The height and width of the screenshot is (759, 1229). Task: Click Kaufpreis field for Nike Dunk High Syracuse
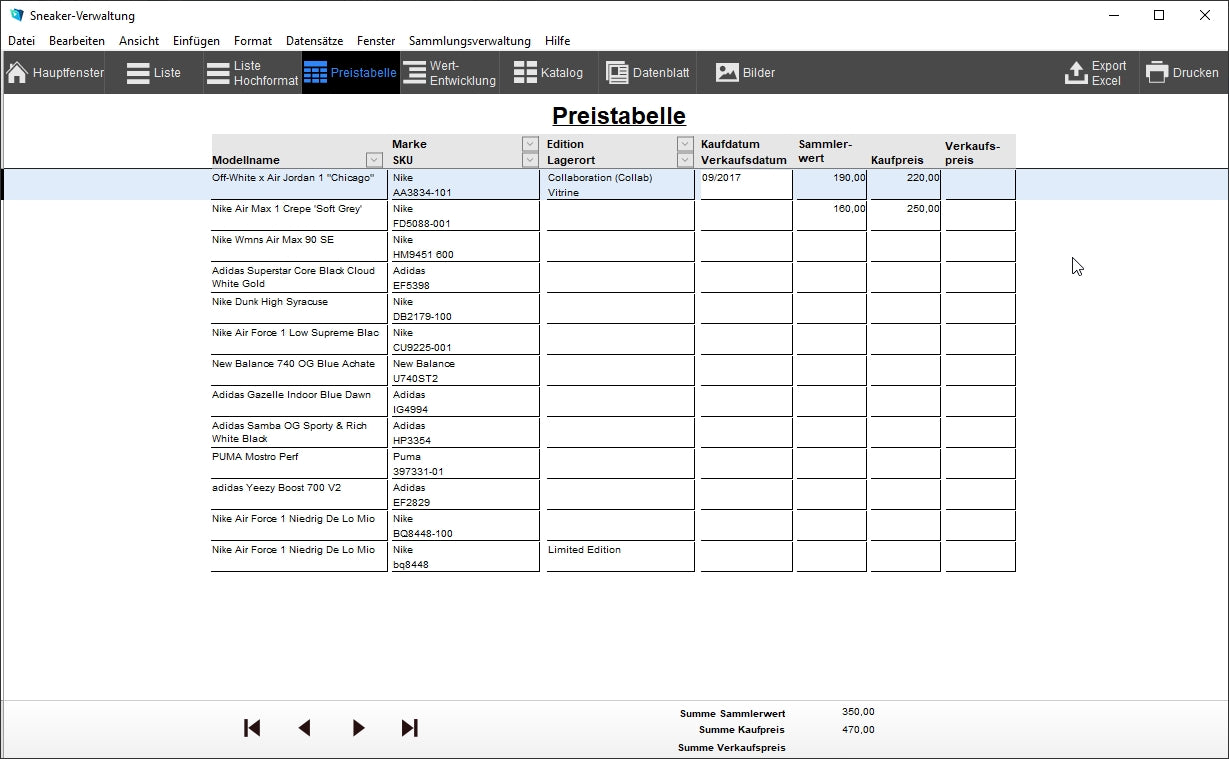[x=905, y=308]
